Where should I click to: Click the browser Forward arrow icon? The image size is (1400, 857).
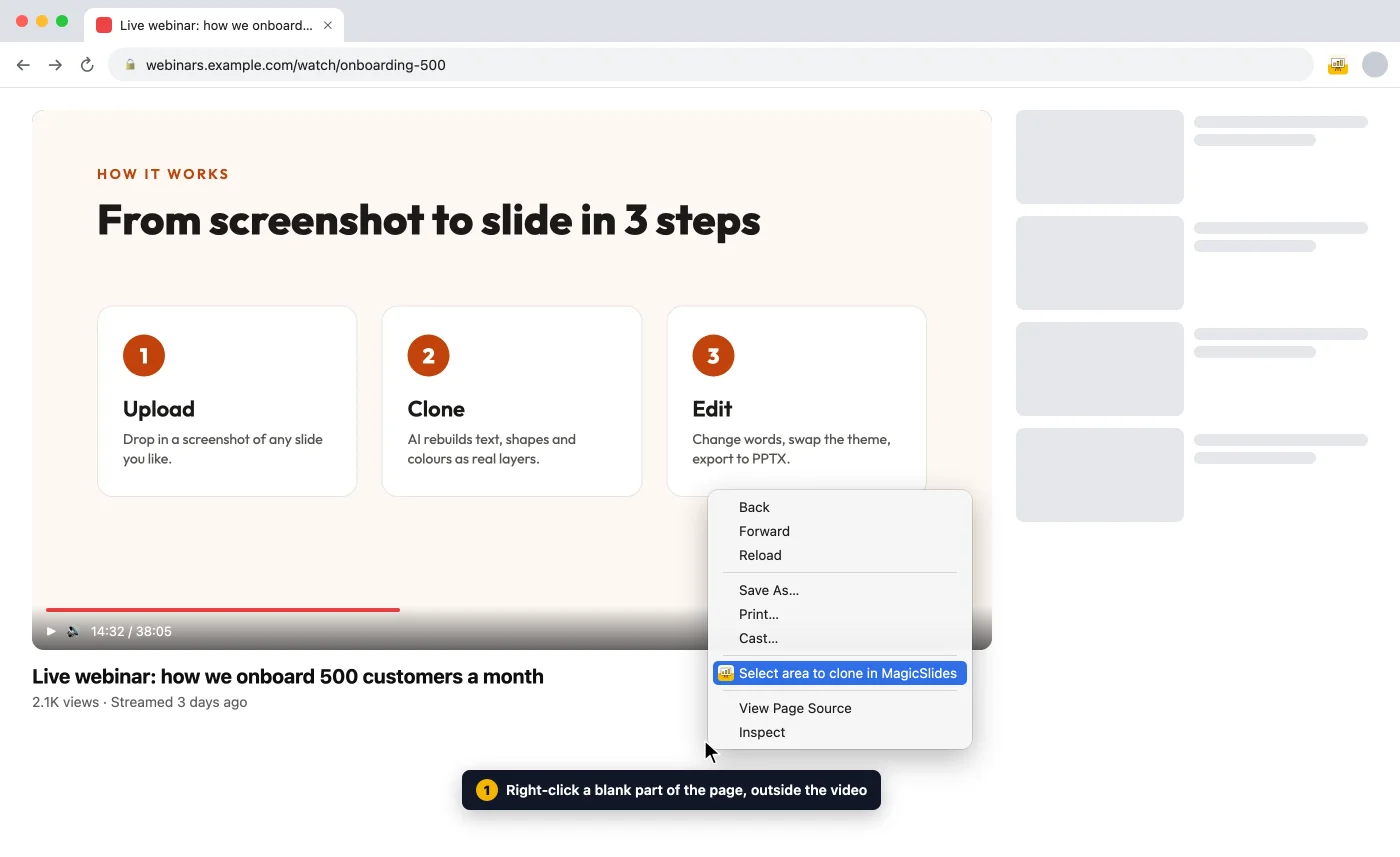coord(55,65)
